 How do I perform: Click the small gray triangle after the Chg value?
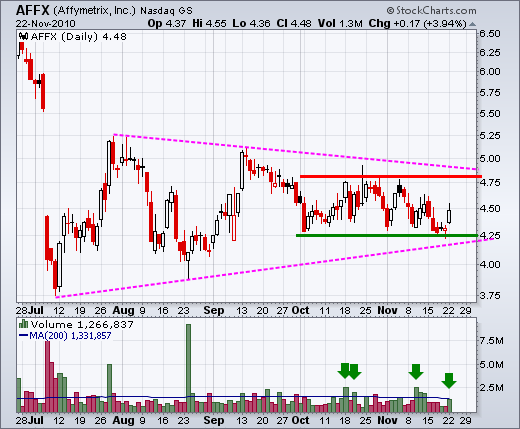(472, 24)
